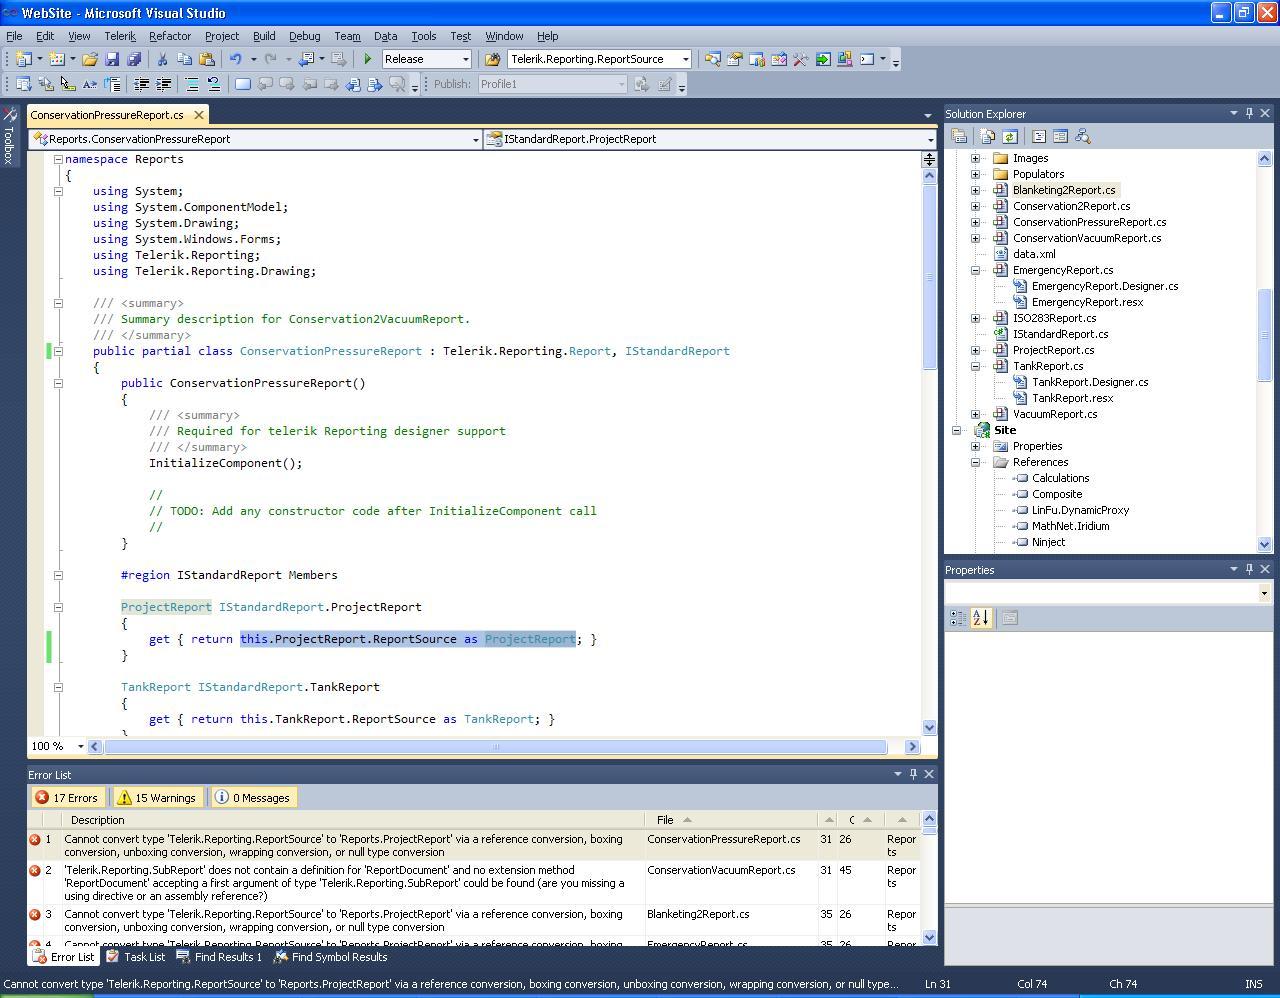Expand the Blanketing2Report.cs tree node

(x=975, y=190)
